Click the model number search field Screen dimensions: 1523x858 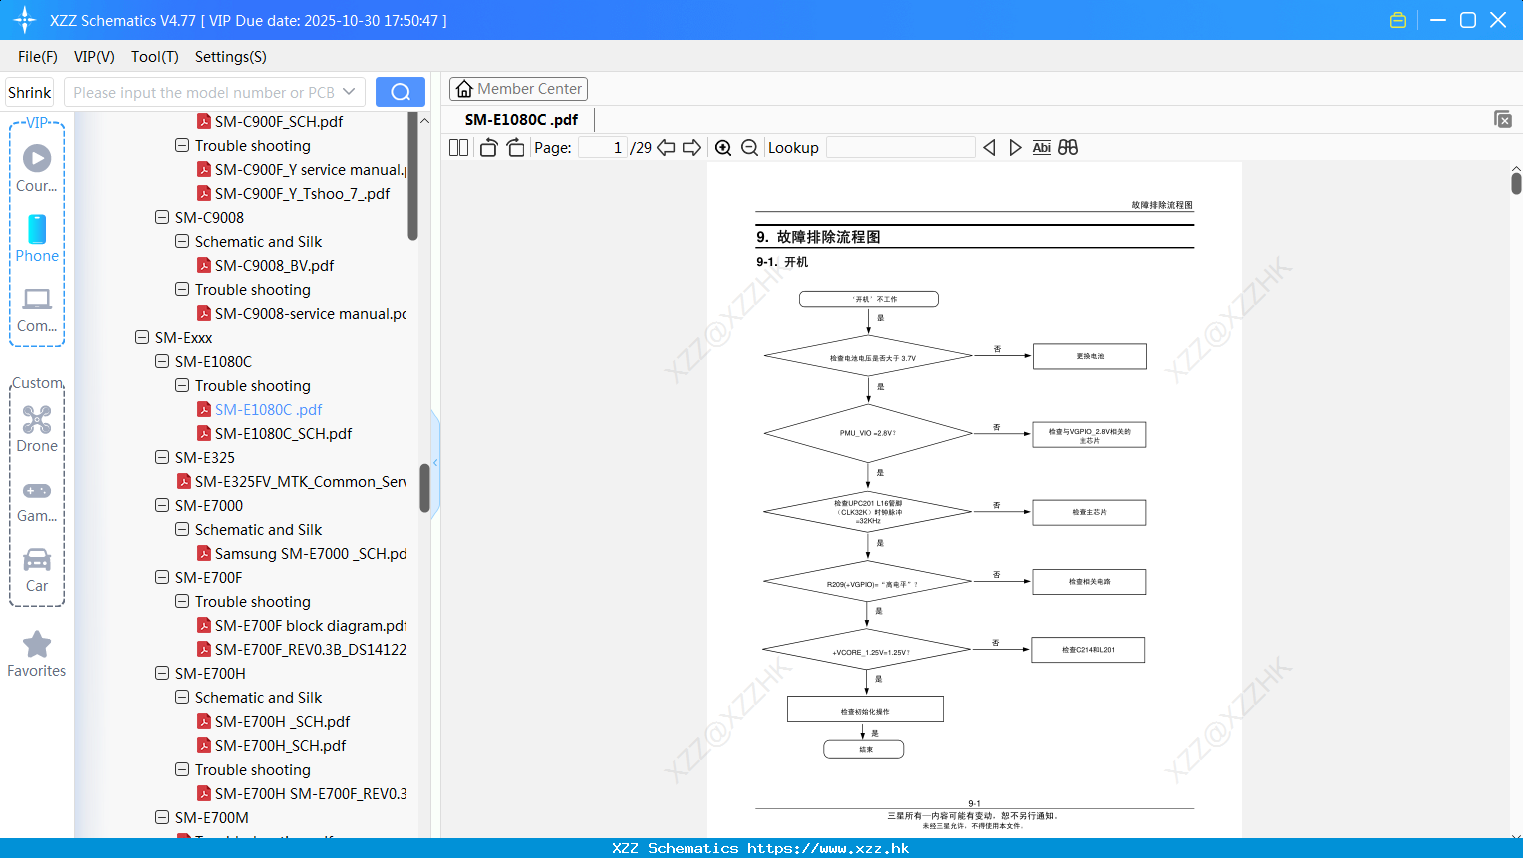tap(204, 92)
